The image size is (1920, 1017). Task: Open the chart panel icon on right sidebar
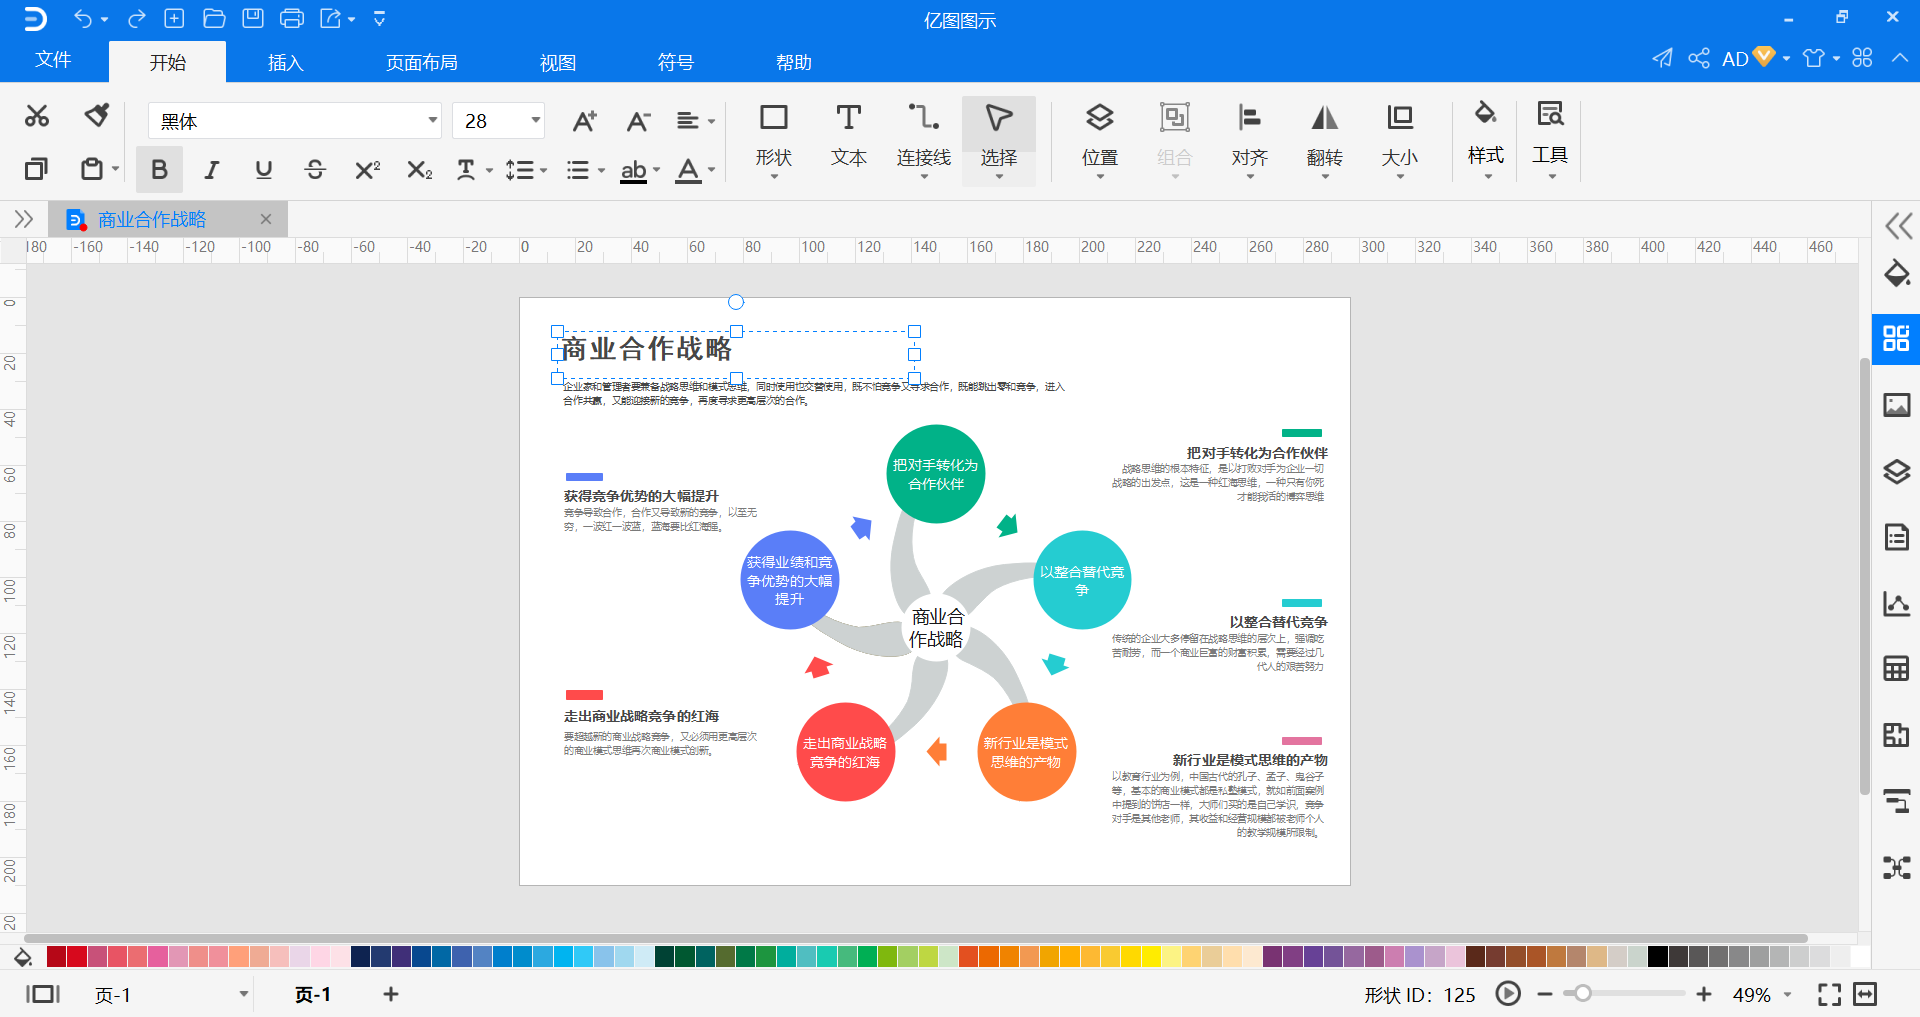coord(1897,603)
